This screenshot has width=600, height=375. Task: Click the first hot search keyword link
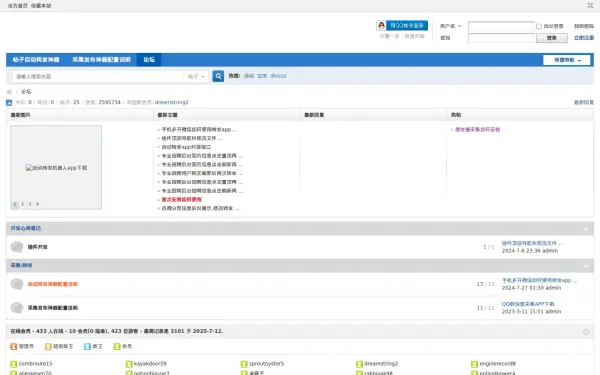pos(249,76)
